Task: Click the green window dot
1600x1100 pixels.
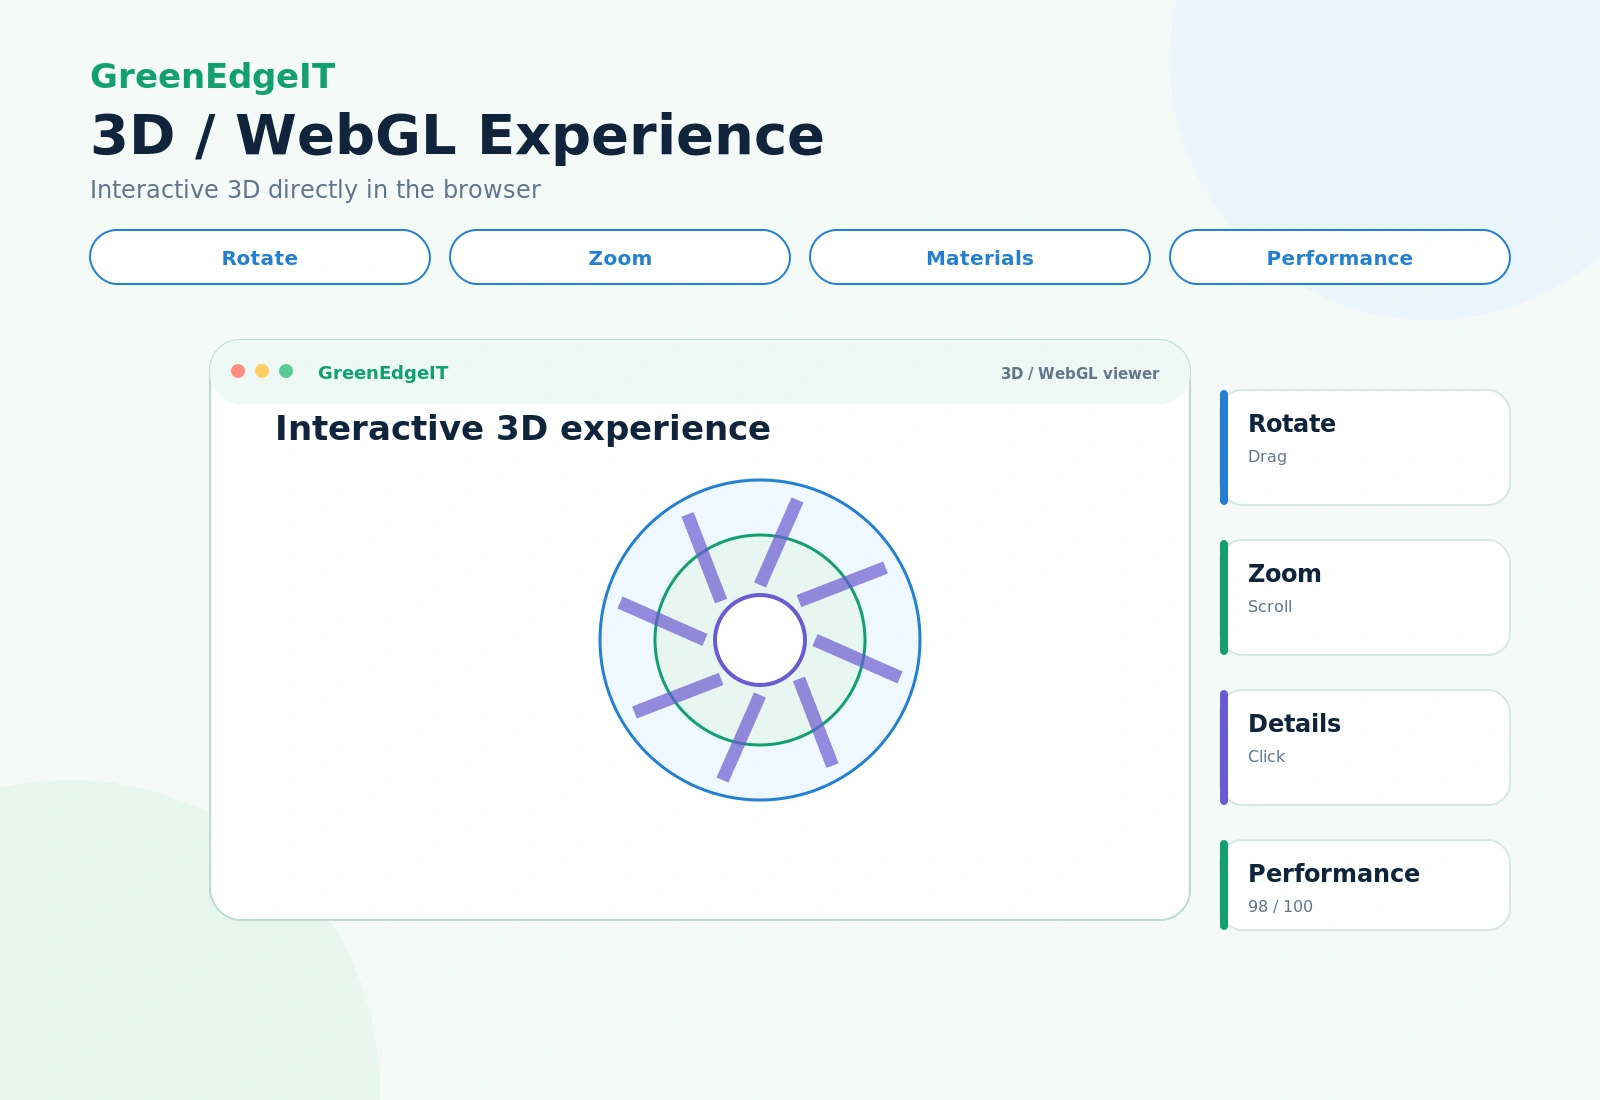Action: point(286,371)
